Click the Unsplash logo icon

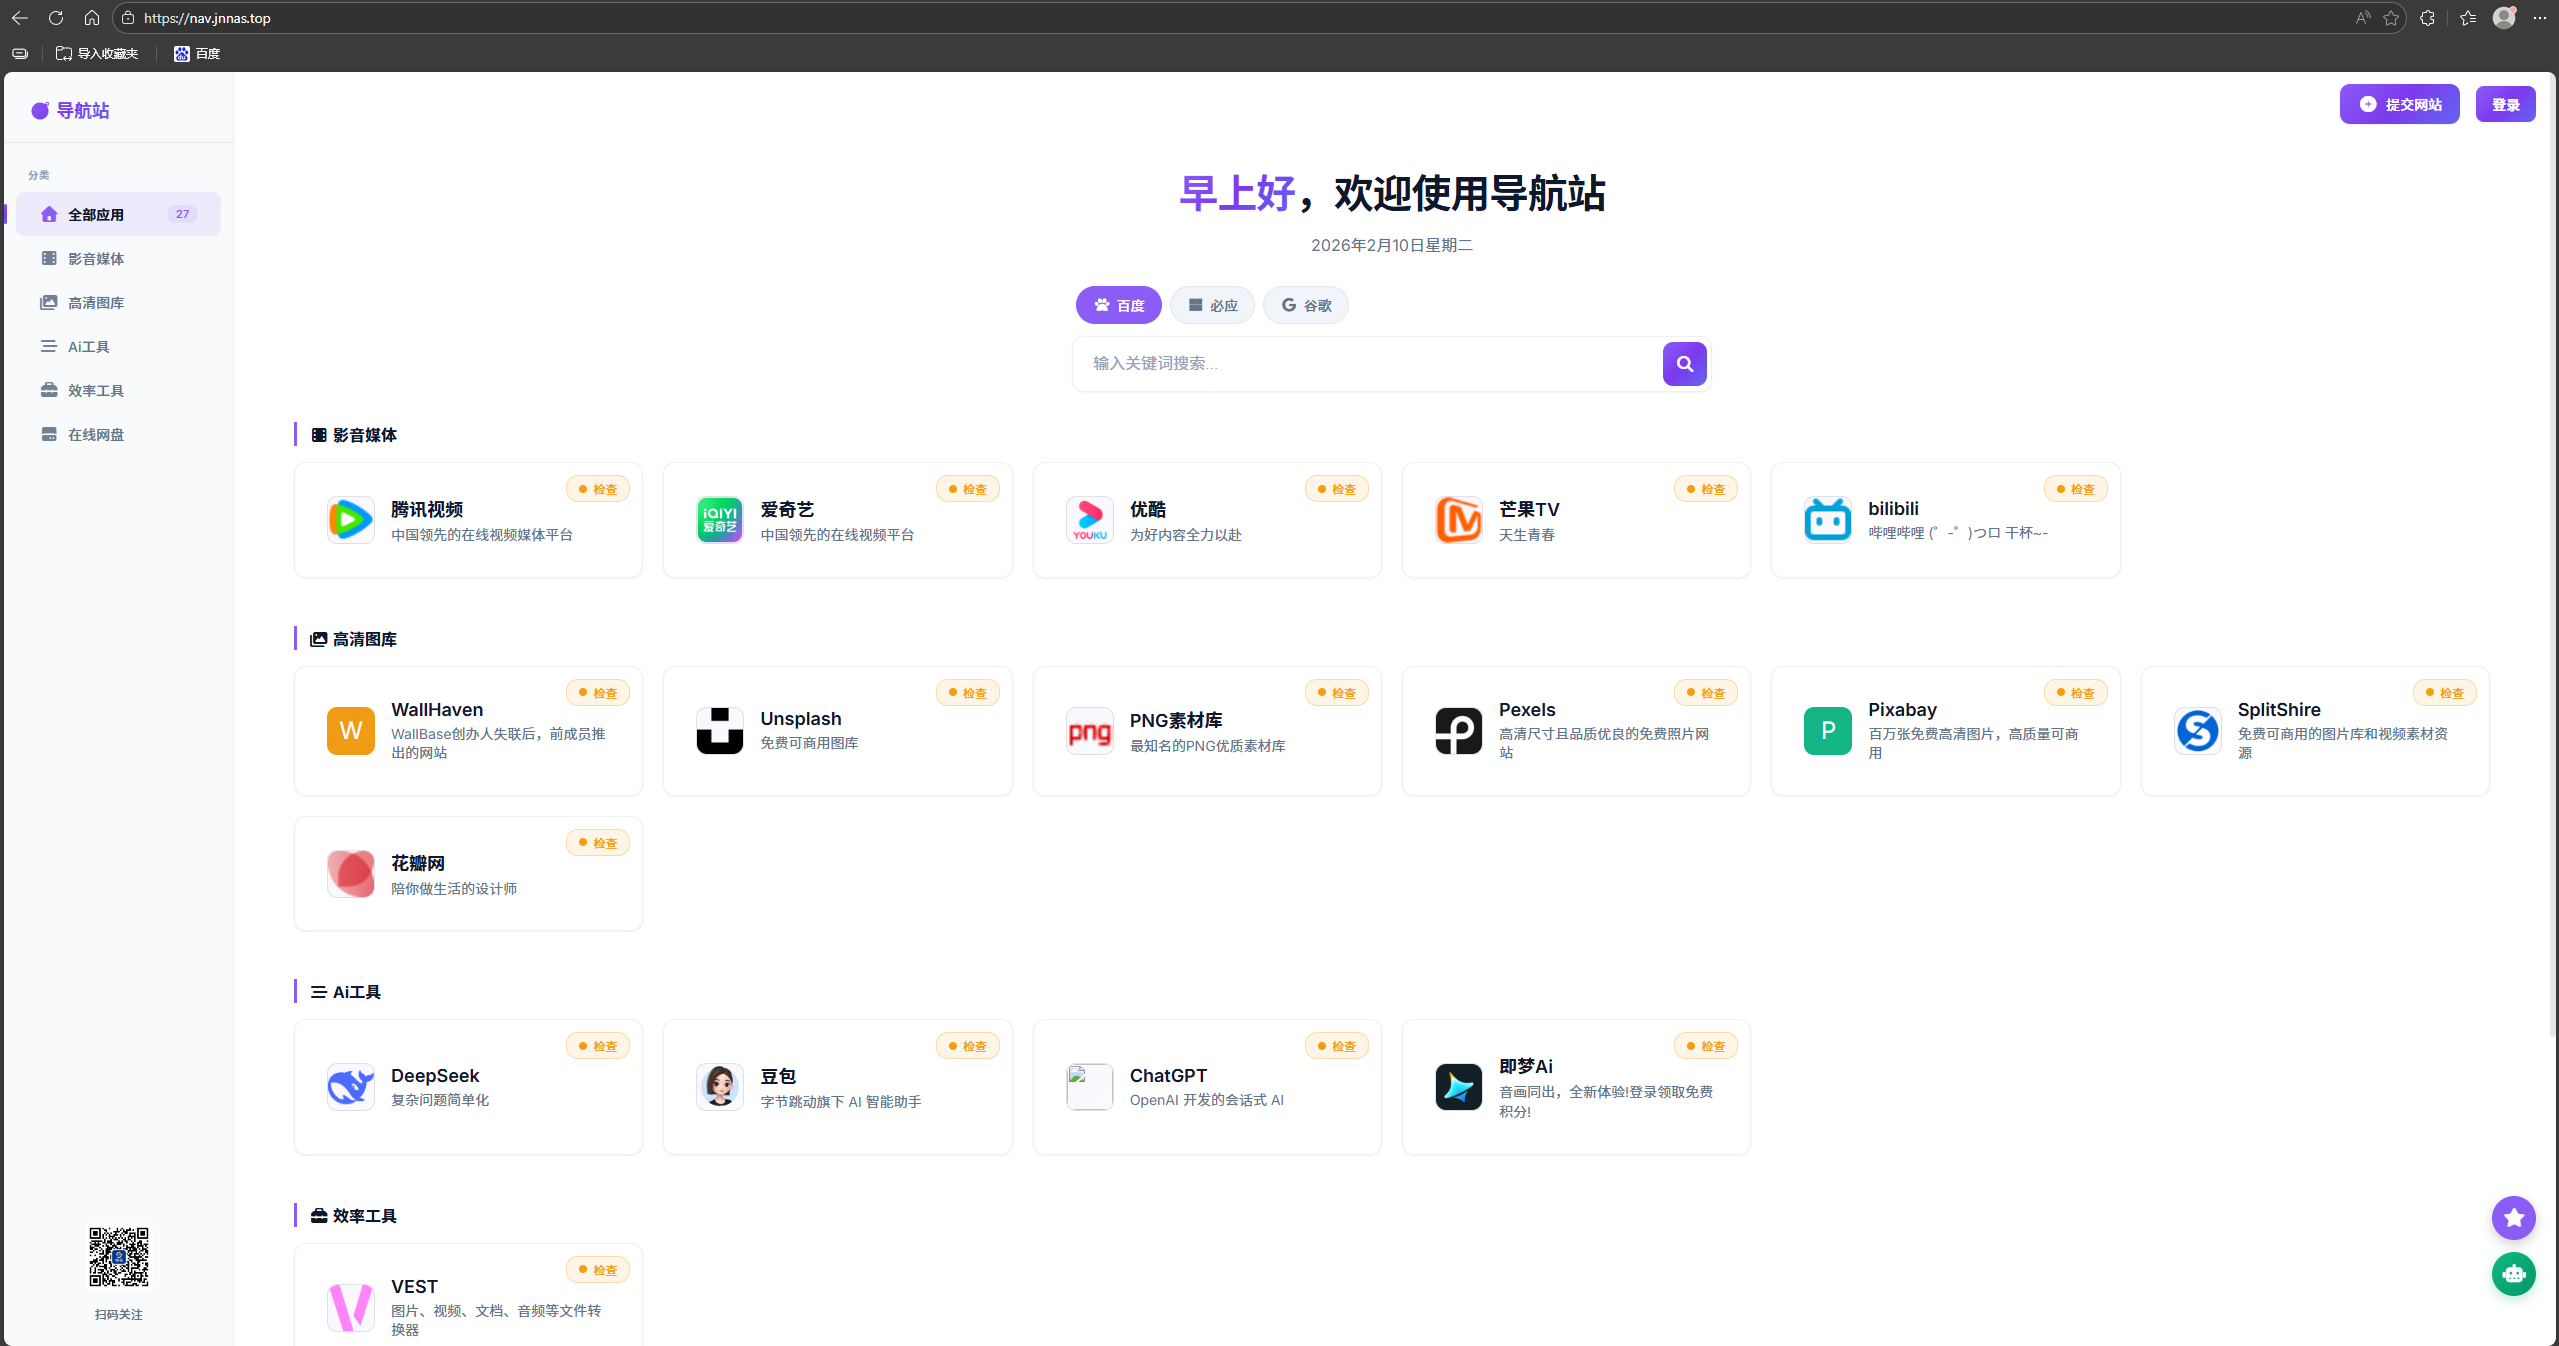point(719,731)
